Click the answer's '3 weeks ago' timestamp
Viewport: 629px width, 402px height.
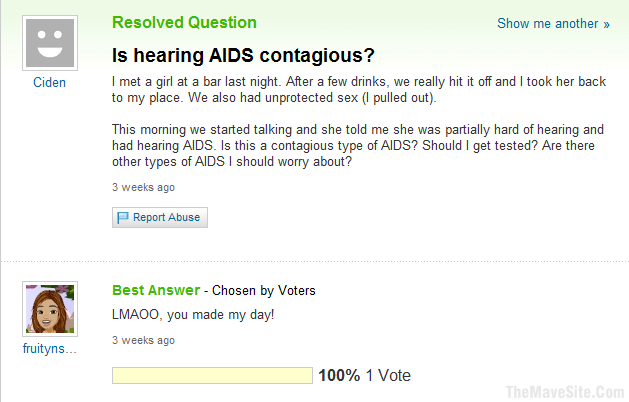pos(143,340)
